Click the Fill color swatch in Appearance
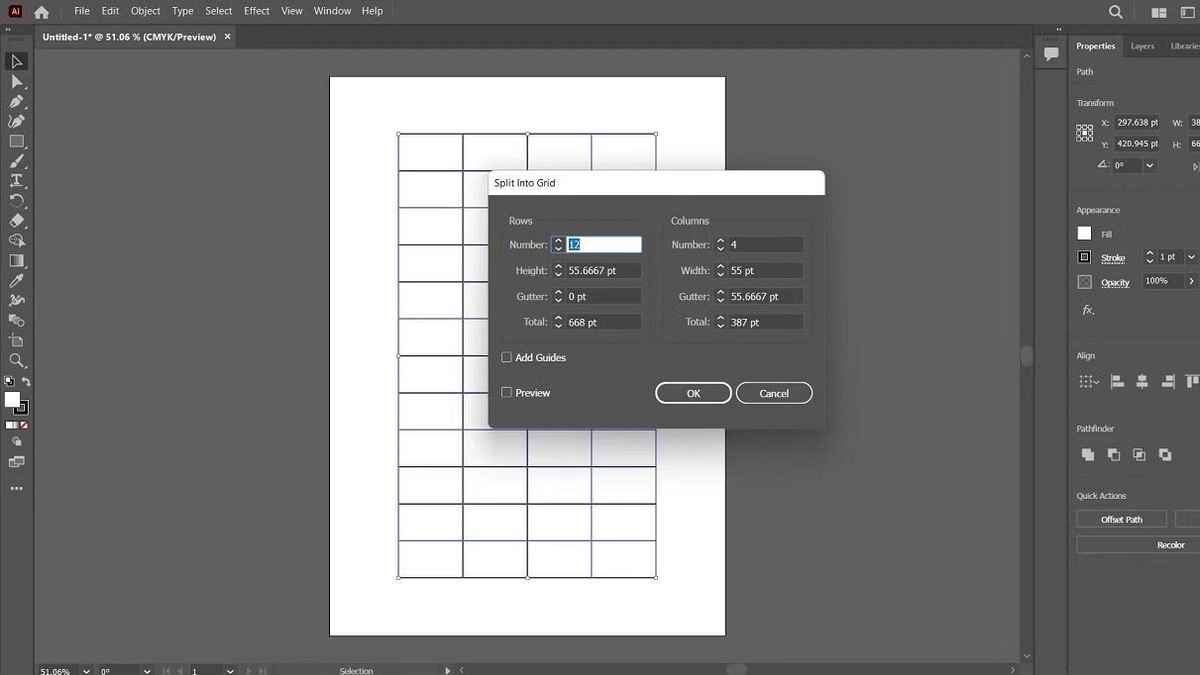The image size is (1200, 675). pyautogui.click(x=1084, y=233)
